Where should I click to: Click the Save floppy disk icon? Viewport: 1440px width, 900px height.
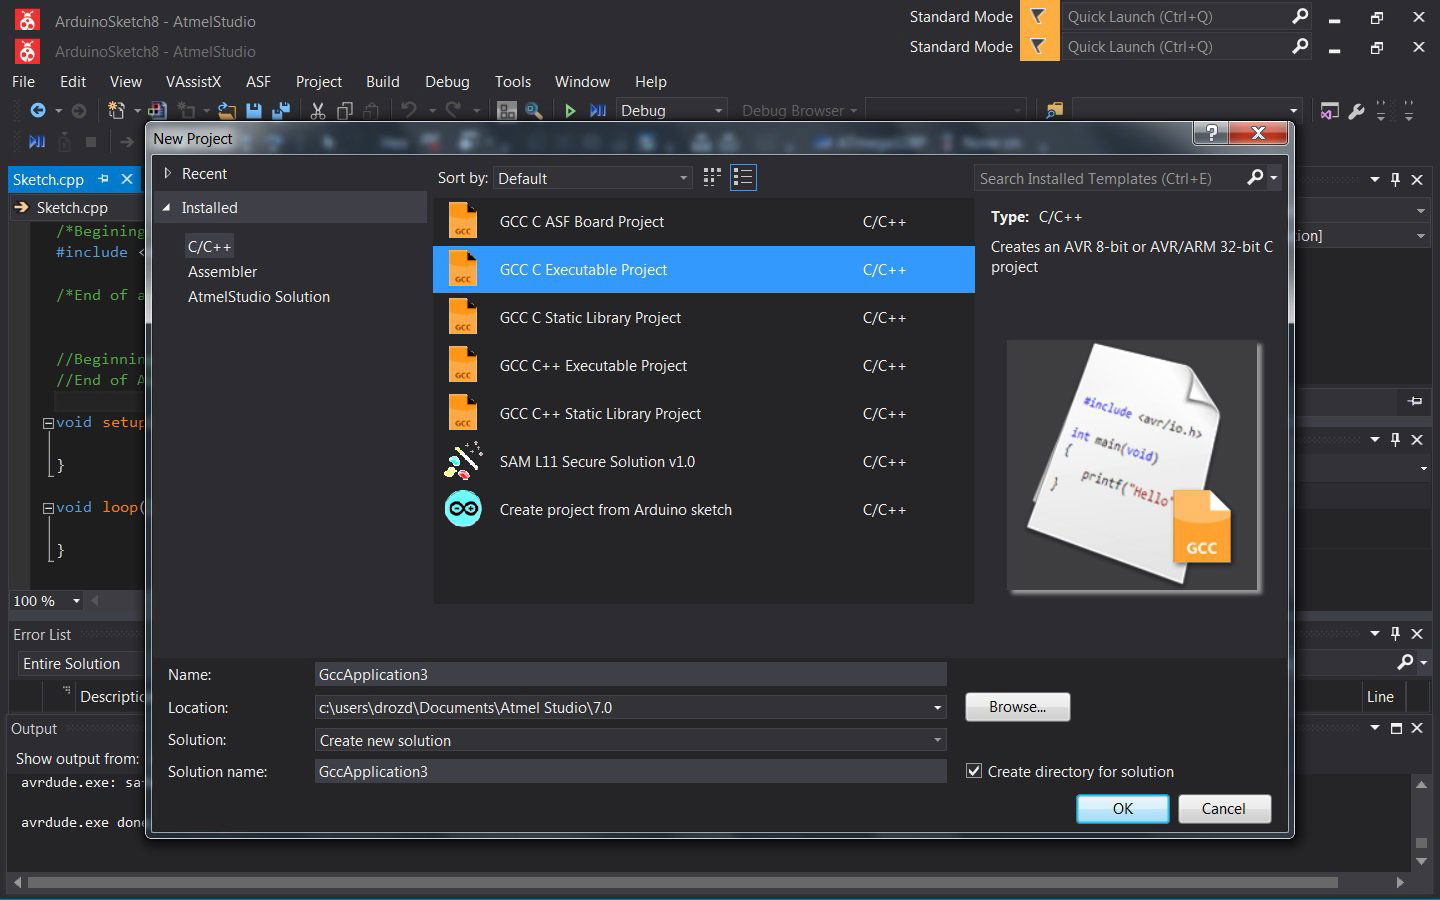[254, 110]
